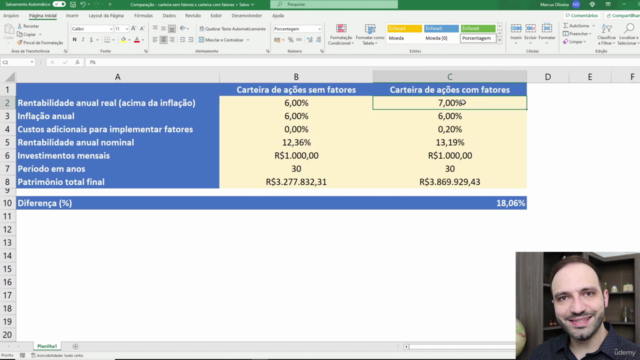Click the Copiar command
Screen dimensions: 640x360
[27, 34]
